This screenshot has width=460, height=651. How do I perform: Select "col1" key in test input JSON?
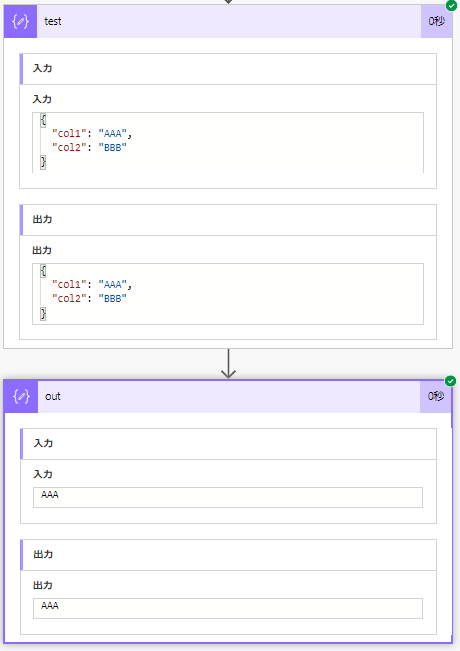[69, 133]
